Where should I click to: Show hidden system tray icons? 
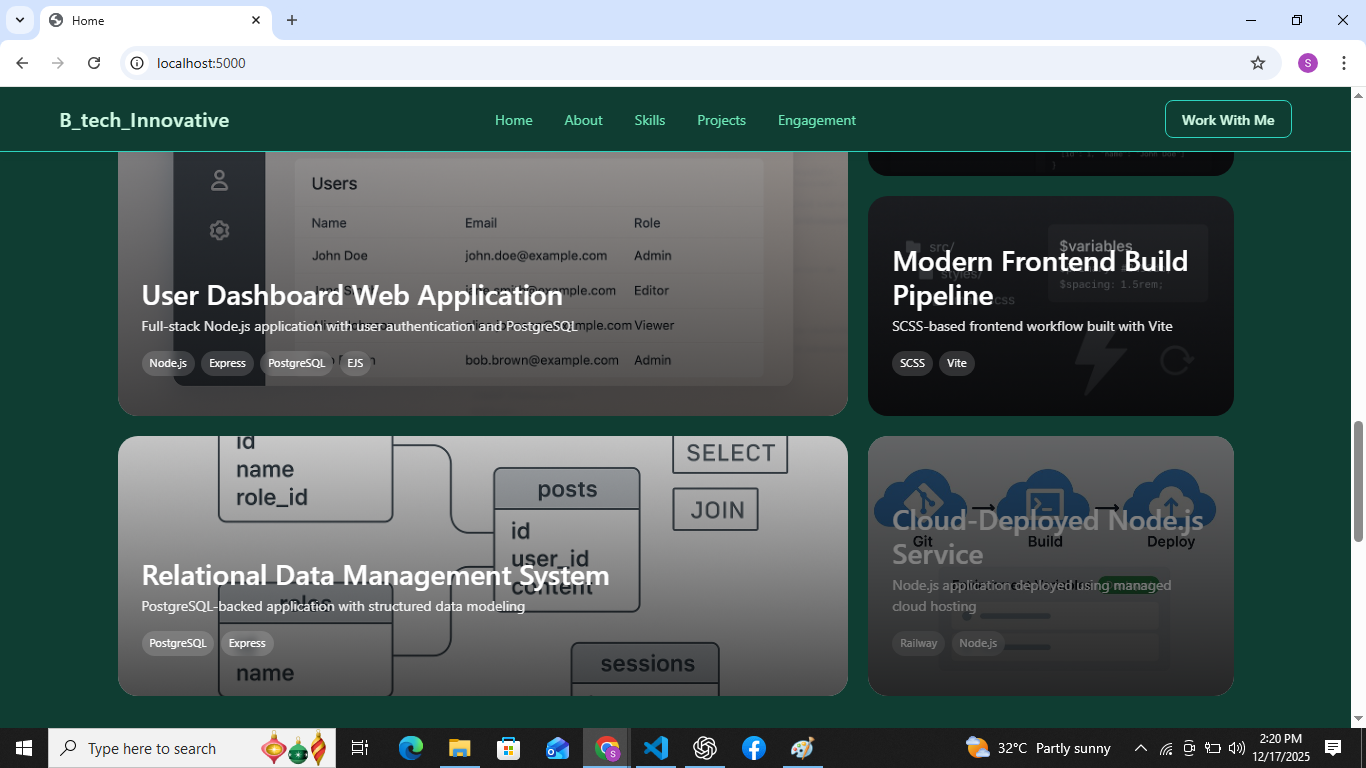(1140, 748)
